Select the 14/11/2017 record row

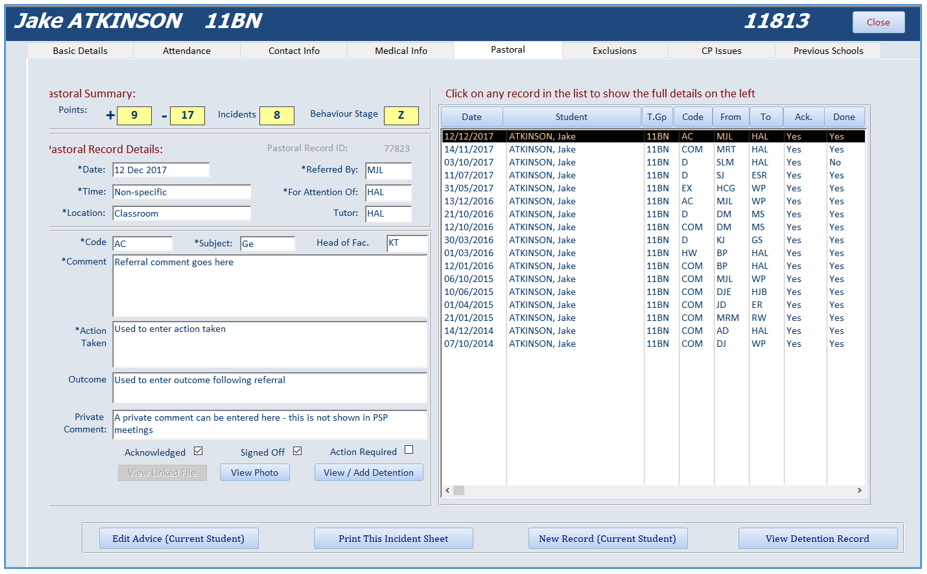[653, 150]
